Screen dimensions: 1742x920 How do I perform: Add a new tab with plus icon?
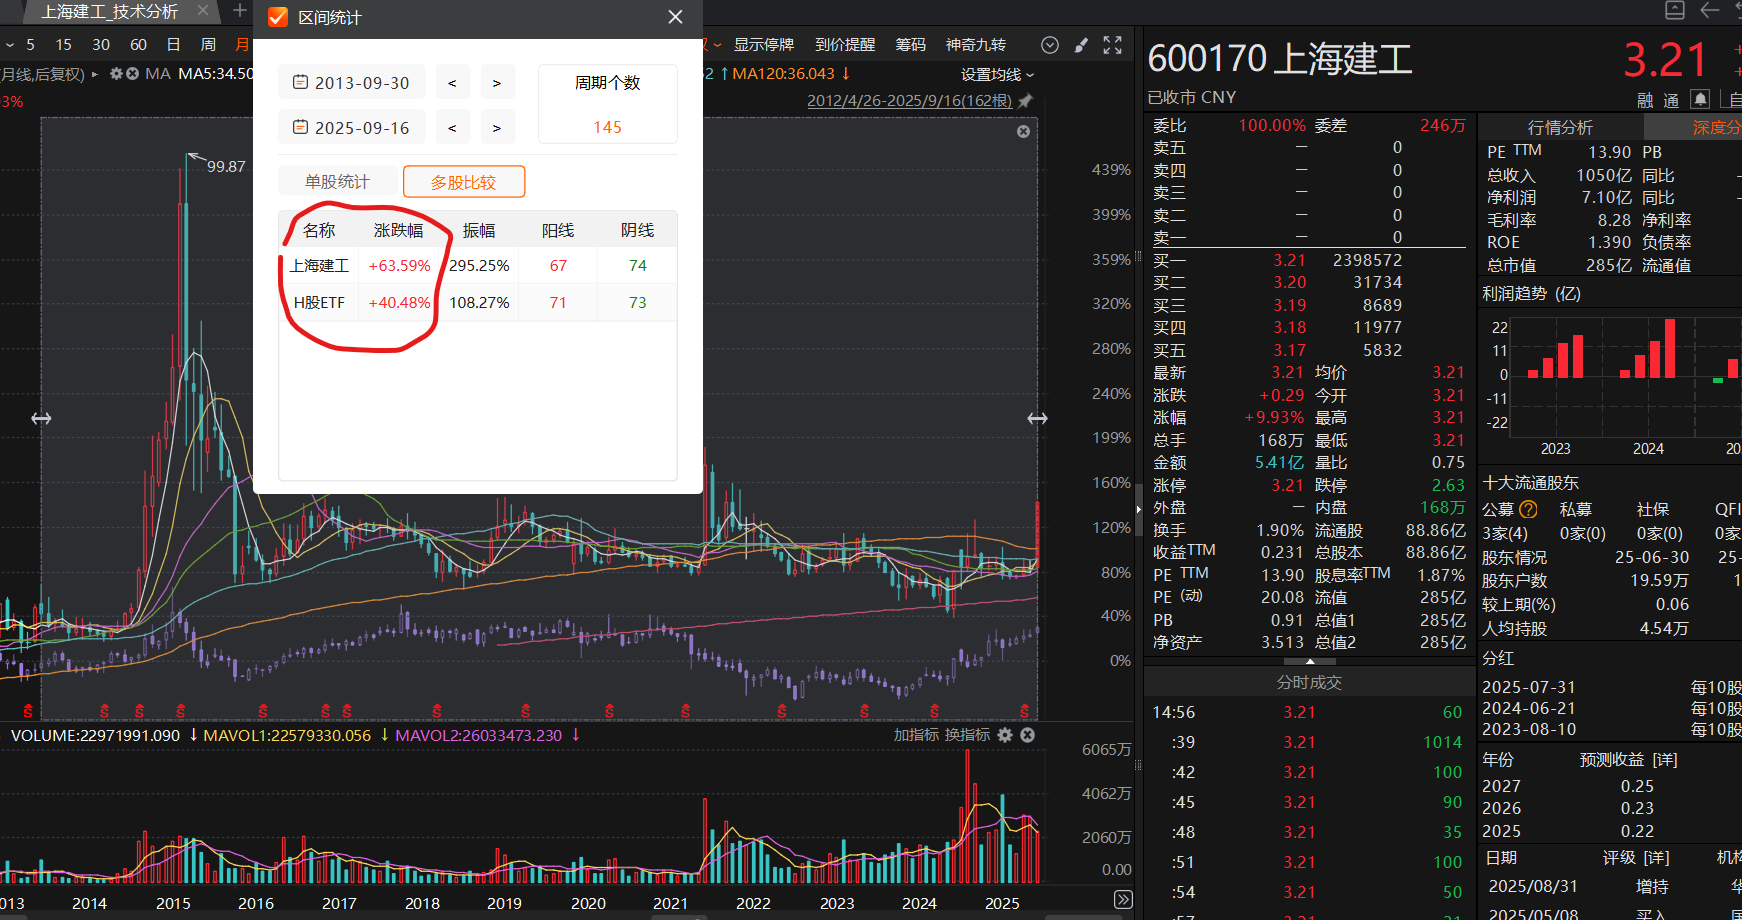240,11
